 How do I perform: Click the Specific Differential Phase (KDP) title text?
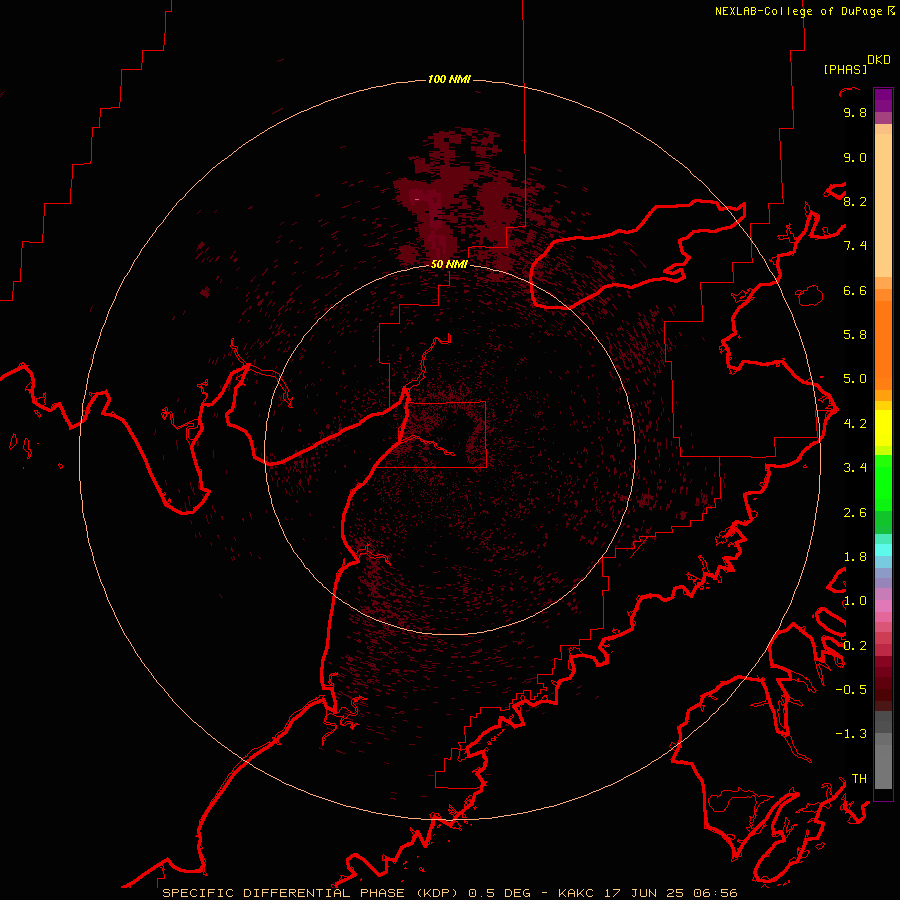(x=311, y=893)
